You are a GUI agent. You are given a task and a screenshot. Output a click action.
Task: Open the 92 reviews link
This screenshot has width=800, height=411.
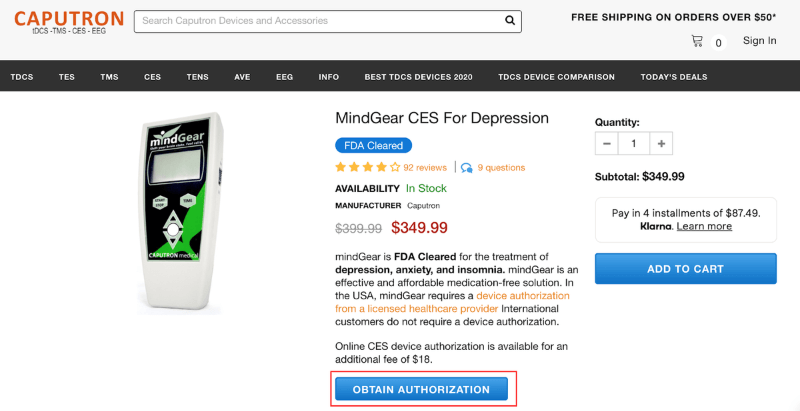click(425, 168)
